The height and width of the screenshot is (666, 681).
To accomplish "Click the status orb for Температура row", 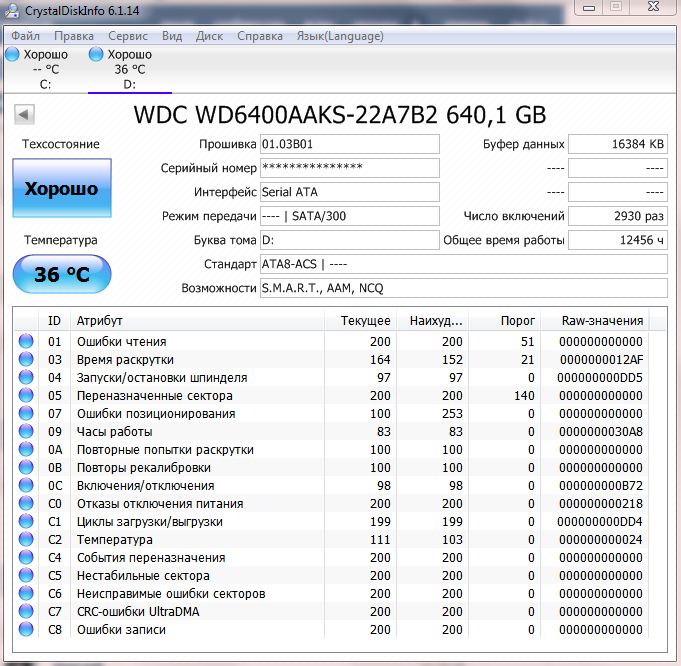I will click(x=26, y=539).
